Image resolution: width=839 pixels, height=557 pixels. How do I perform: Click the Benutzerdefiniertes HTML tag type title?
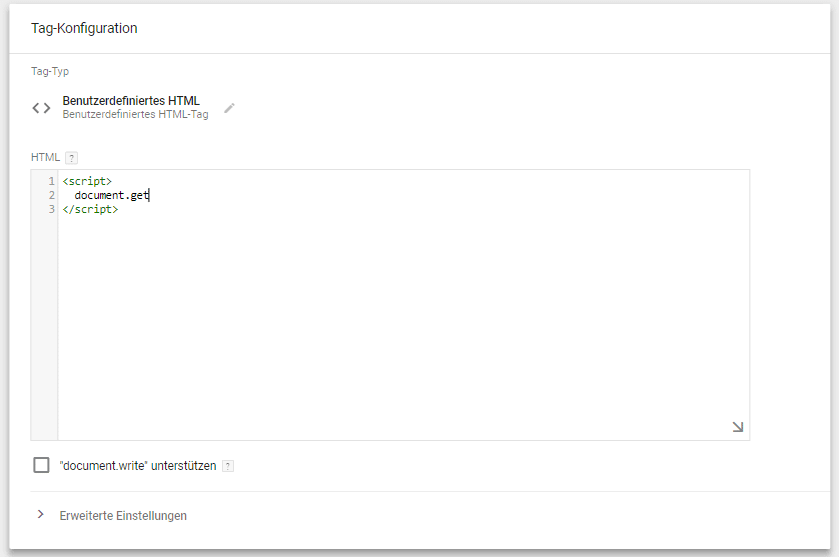[131, 101]
